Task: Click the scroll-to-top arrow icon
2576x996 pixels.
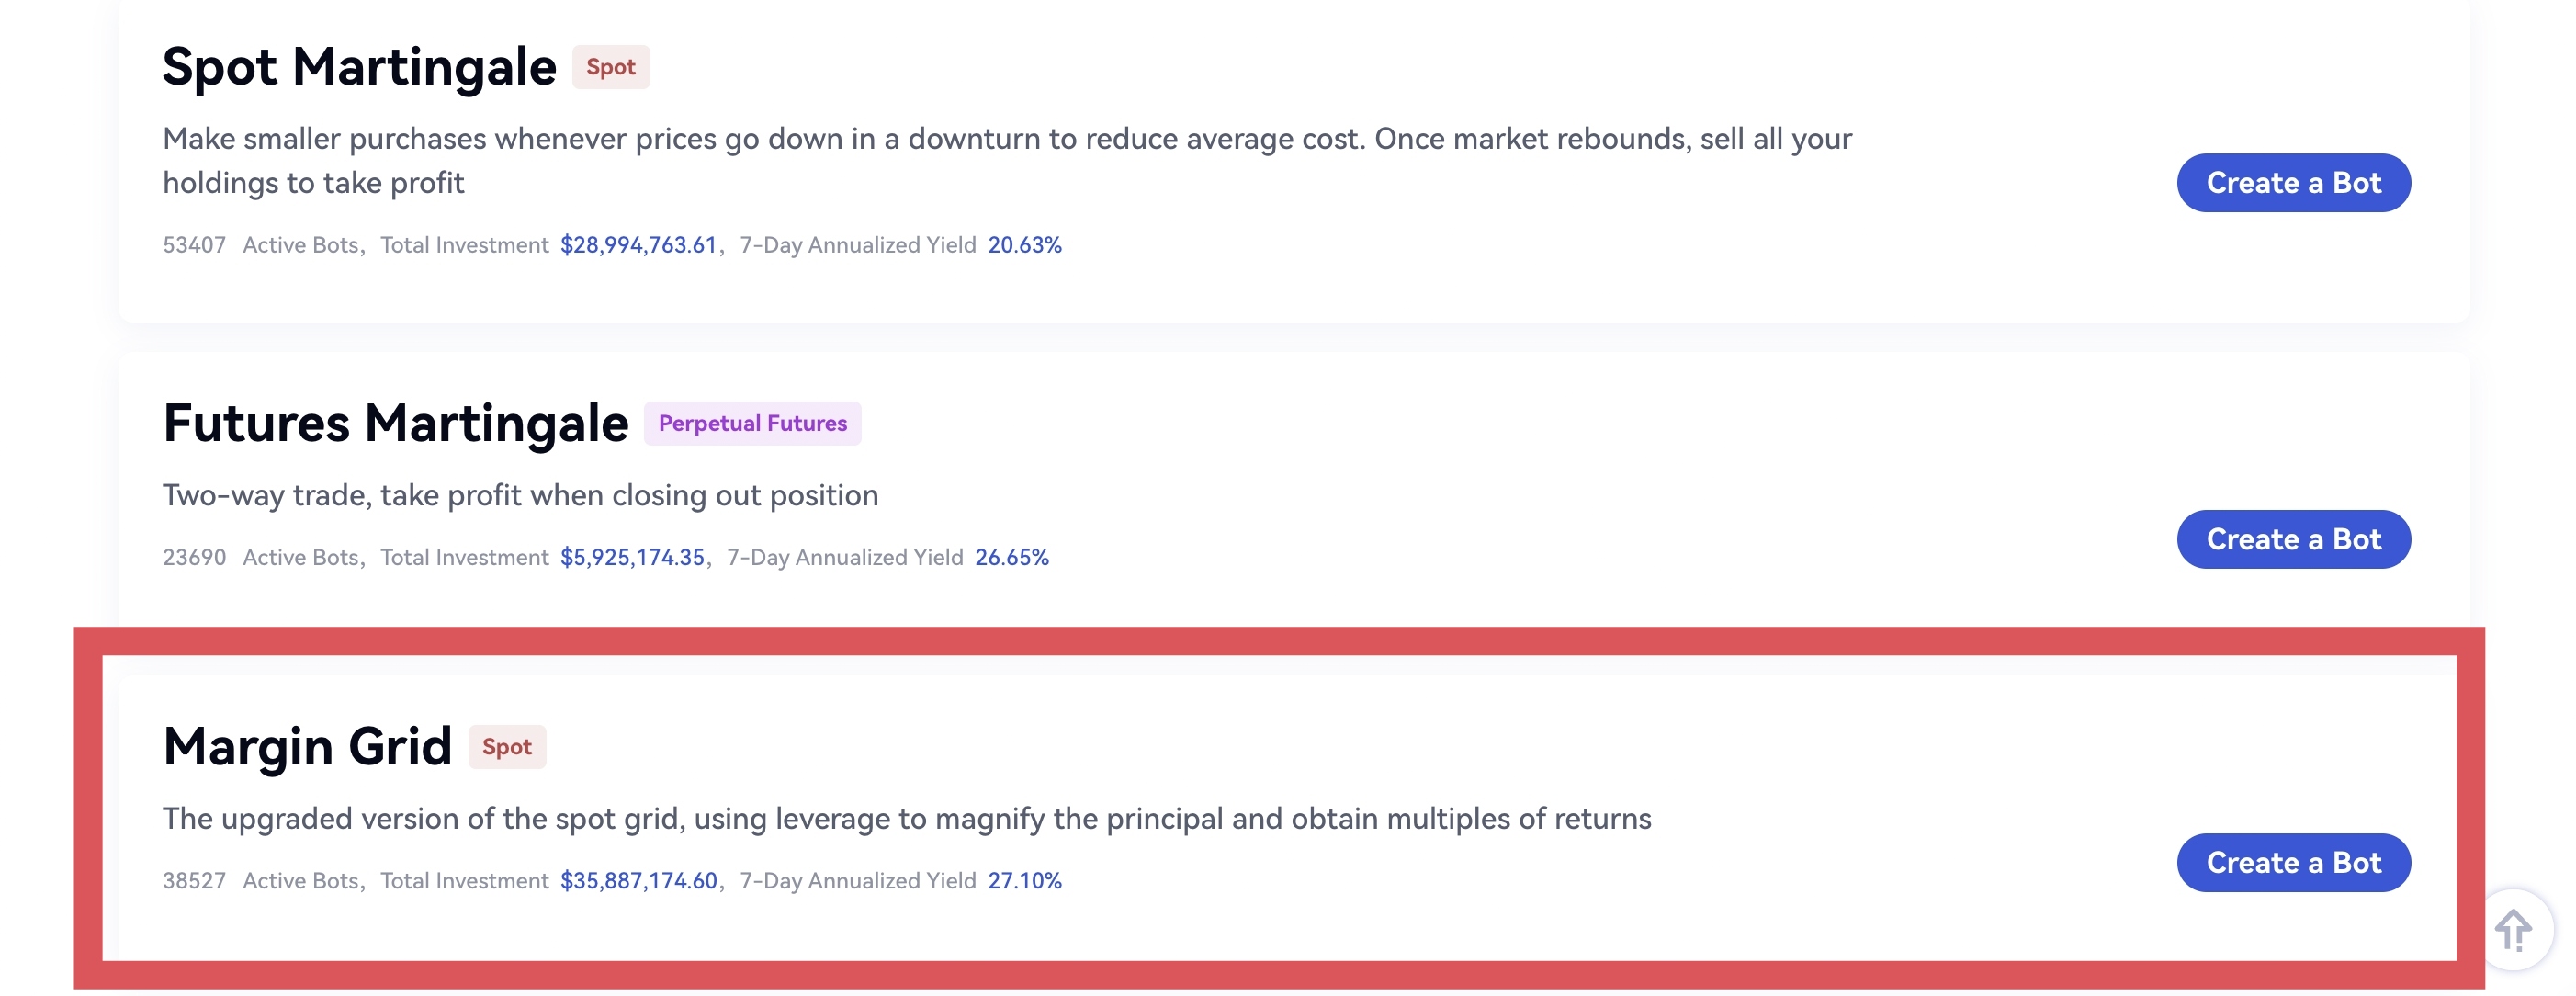Action: (x=2511, y=930)
